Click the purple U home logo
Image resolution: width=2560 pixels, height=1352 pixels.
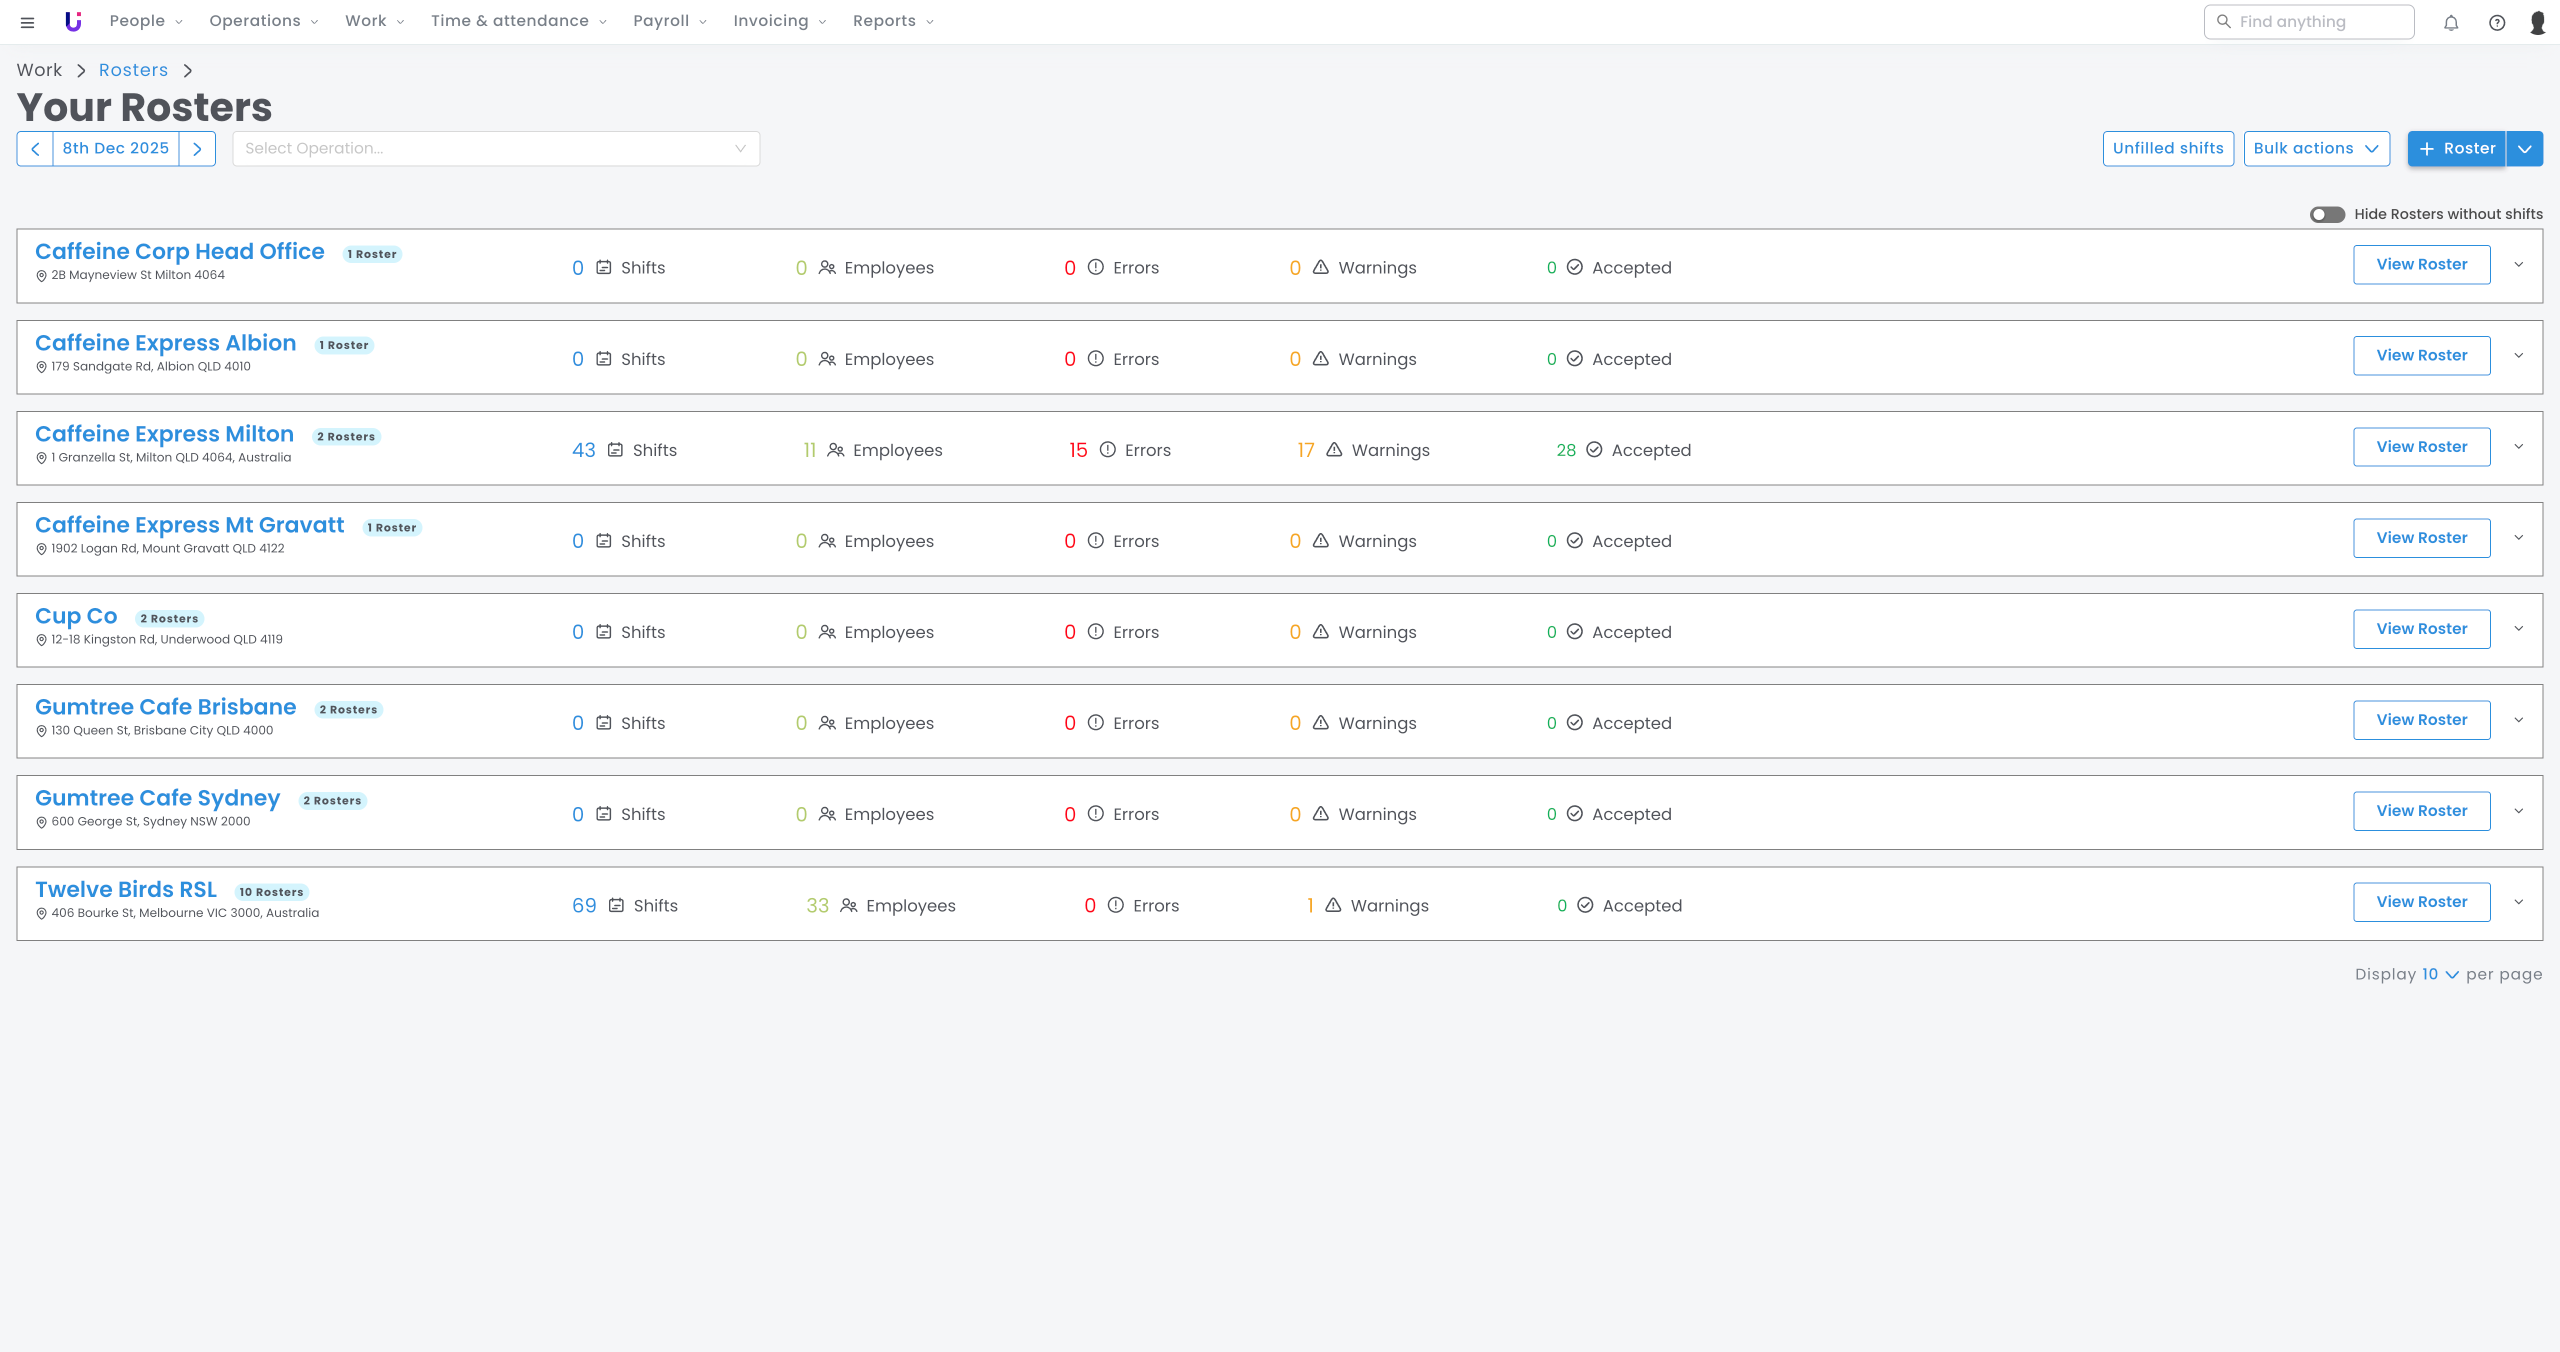pos(73,21)
